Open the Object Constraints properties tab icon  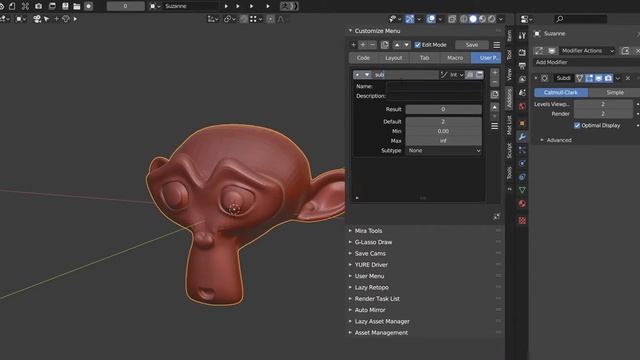point(522,177)
